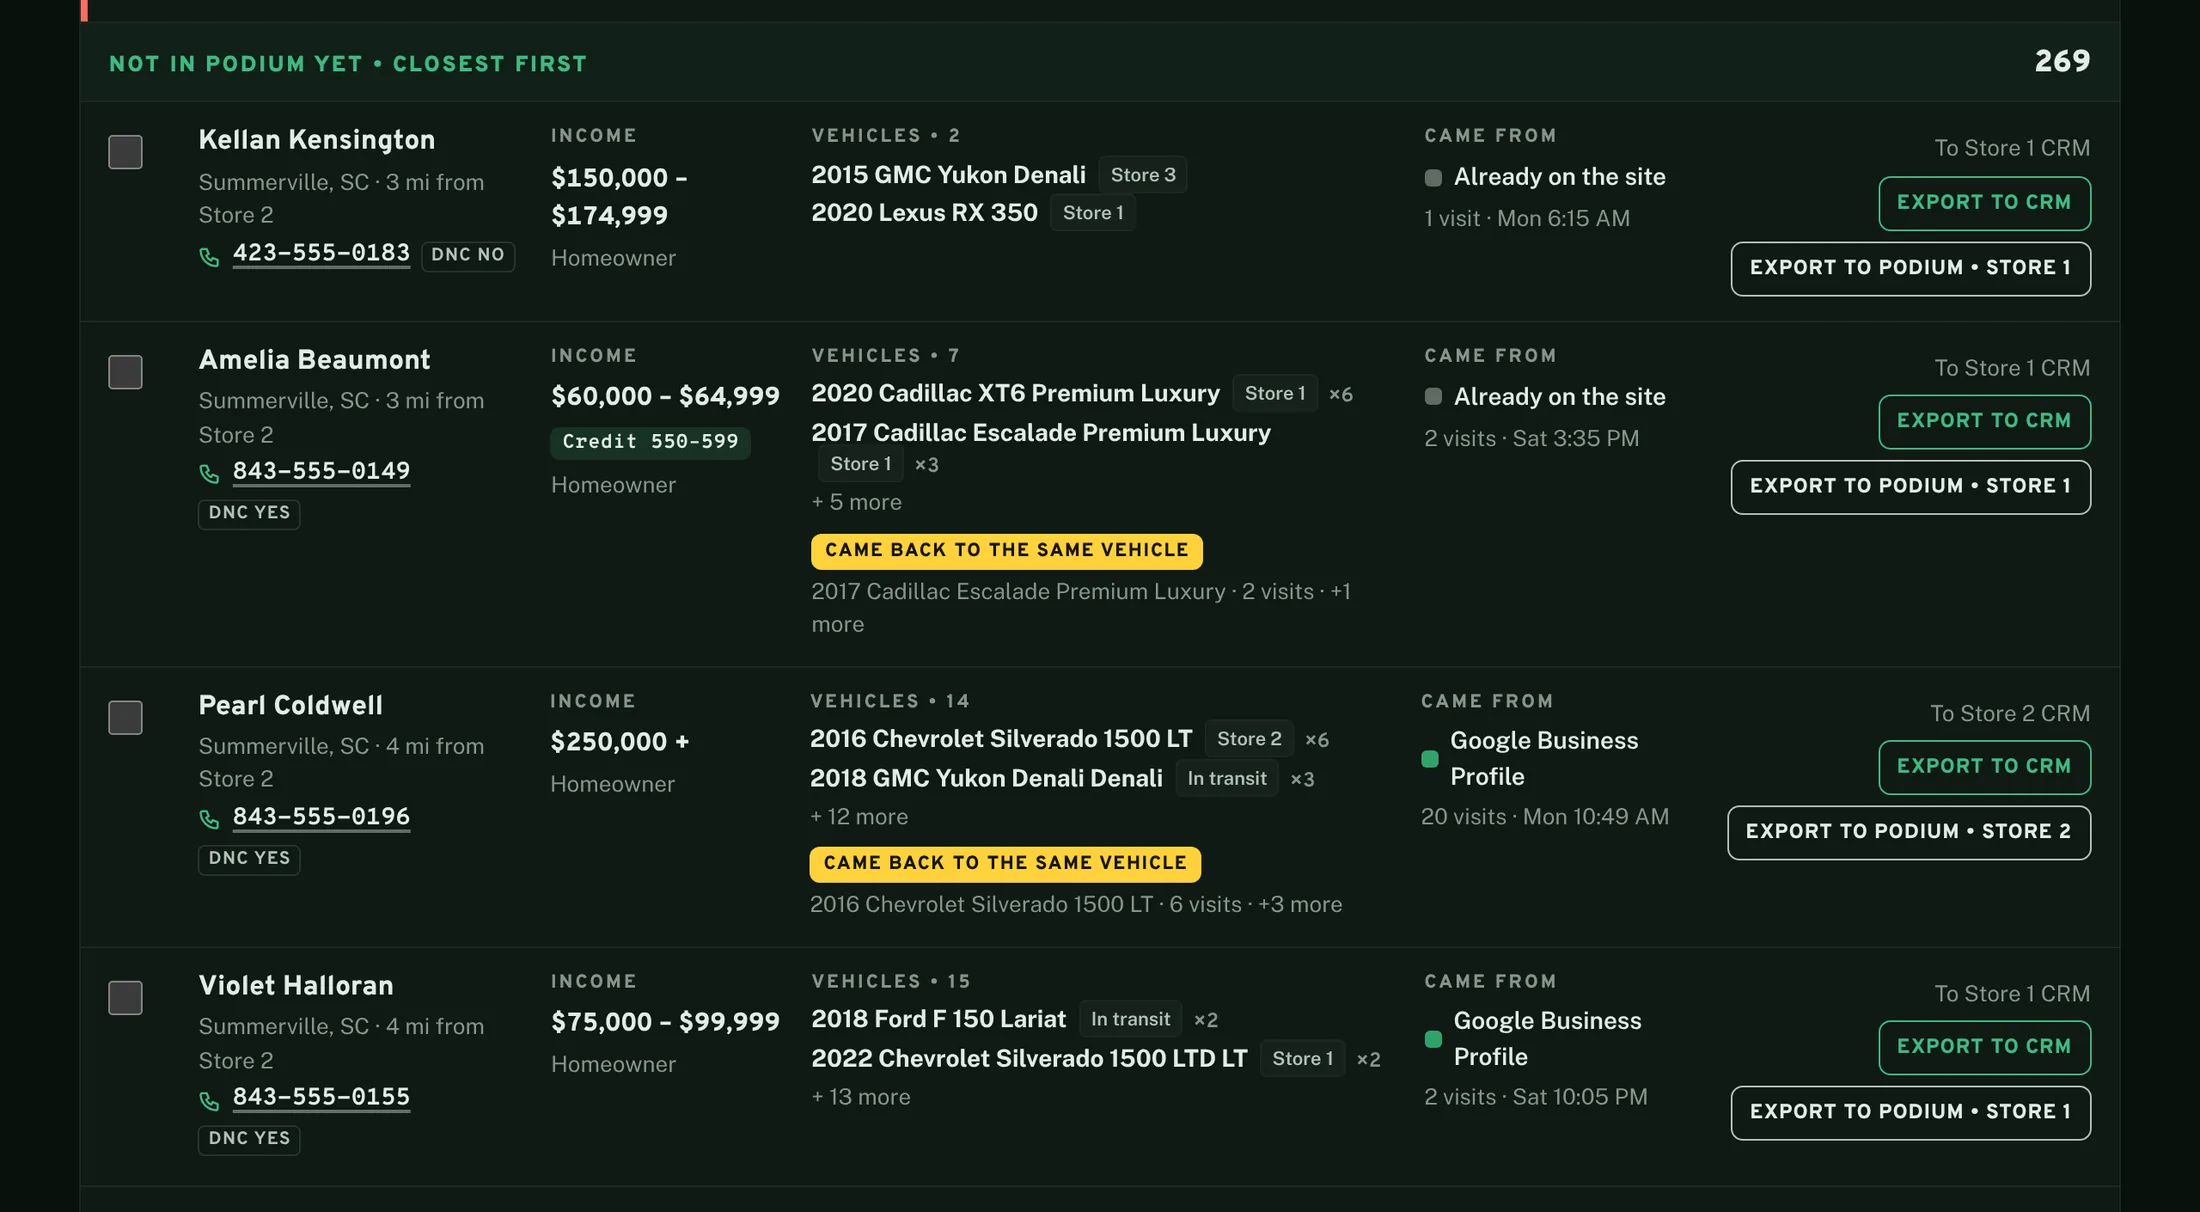Click phone icon beside 843-555-0149
Viewport: 2200px width, 1212px height.
209,474
